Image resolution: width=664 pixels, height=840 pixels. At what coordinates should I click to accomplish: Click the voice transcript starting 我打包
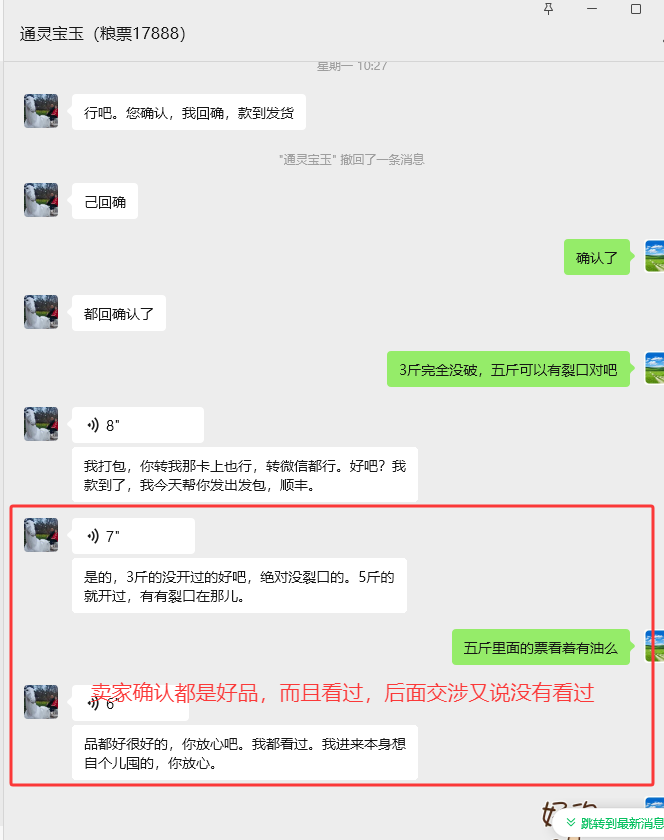(x=245, y=475)
